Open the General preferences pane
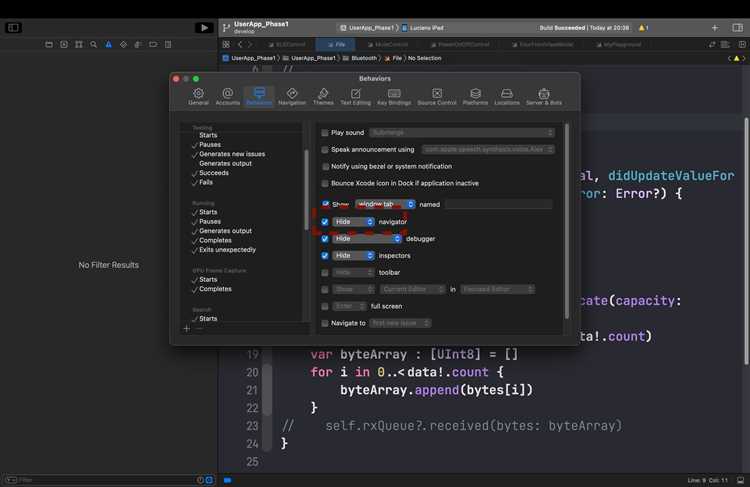This screenshot has width=750, height=487. (198, 96)
